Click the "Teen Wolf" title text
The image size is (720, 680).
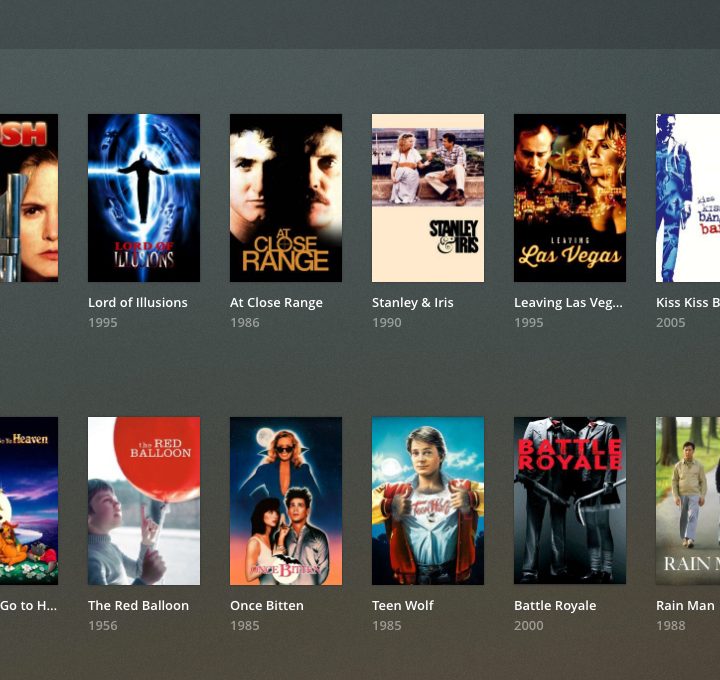tap(403, 606)
